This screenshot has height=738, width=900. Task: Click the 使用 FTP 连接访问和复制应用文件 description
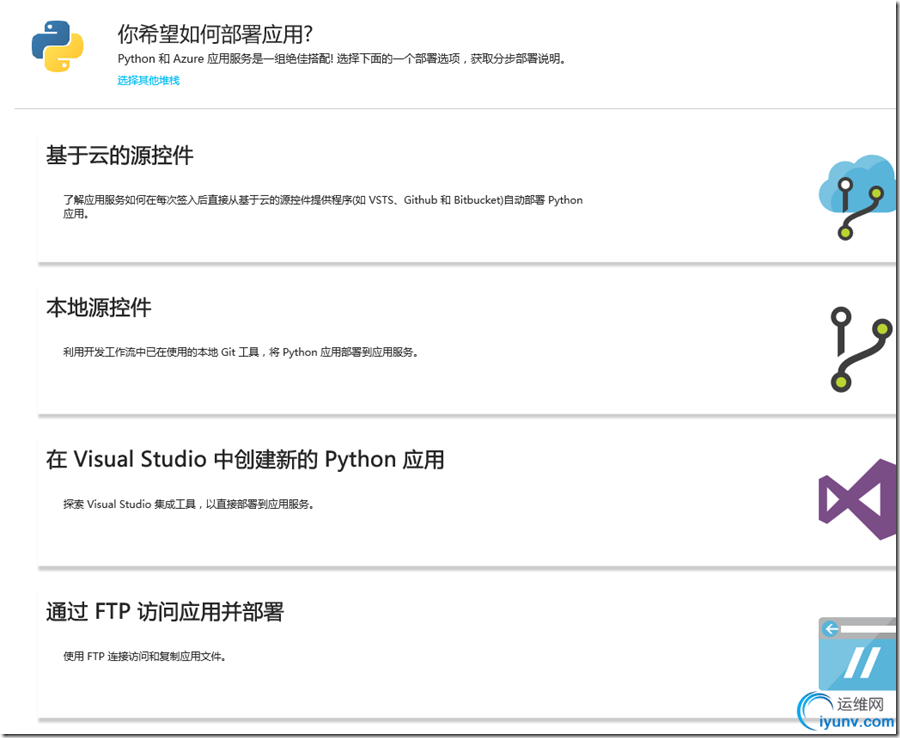pyautogui.click(x=144, y=657)
